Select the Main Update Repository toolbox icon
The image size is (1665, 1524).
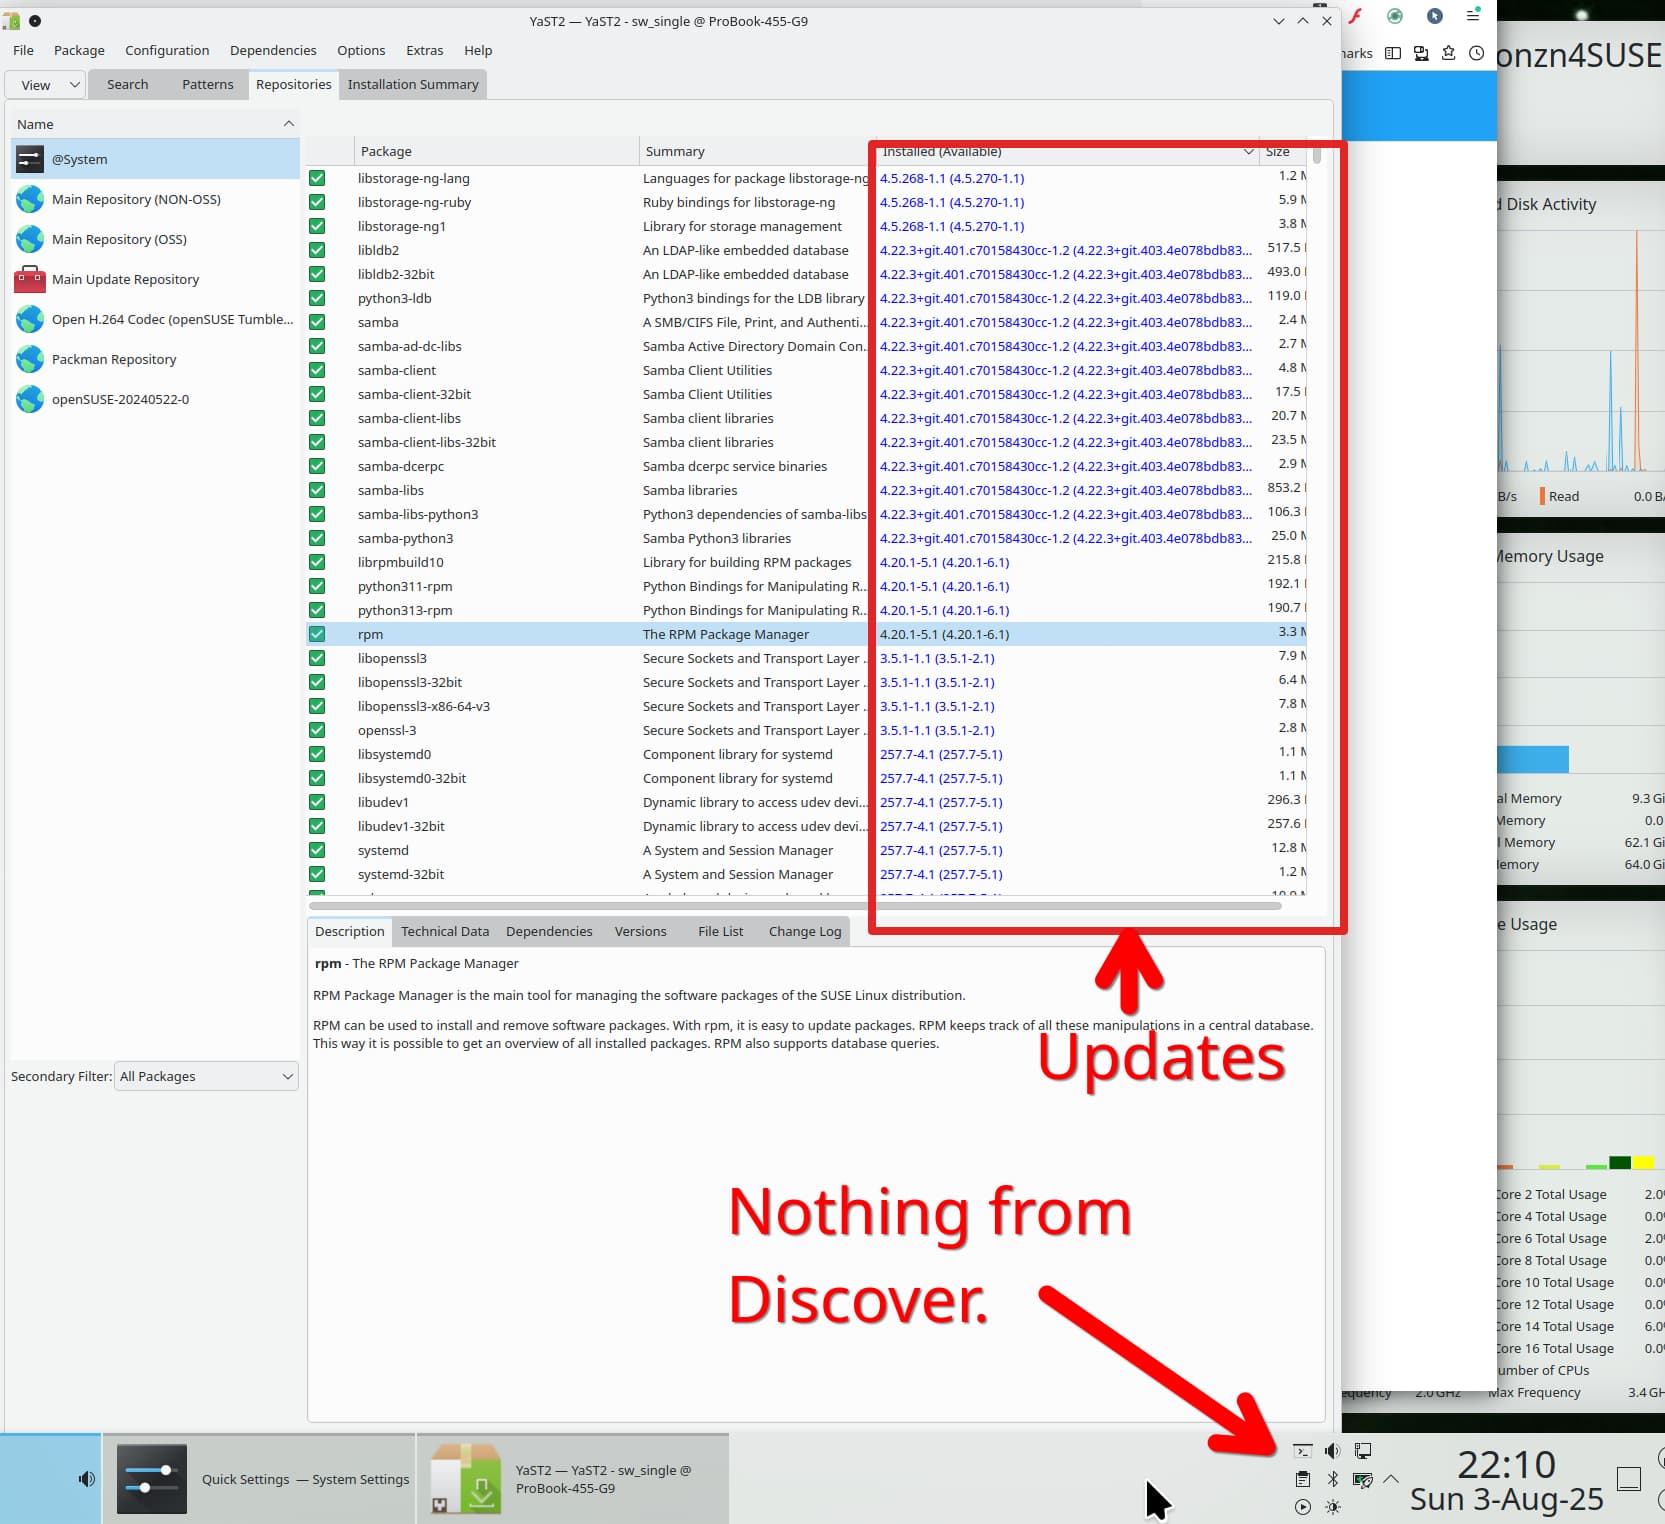click(x=30, y=279)
